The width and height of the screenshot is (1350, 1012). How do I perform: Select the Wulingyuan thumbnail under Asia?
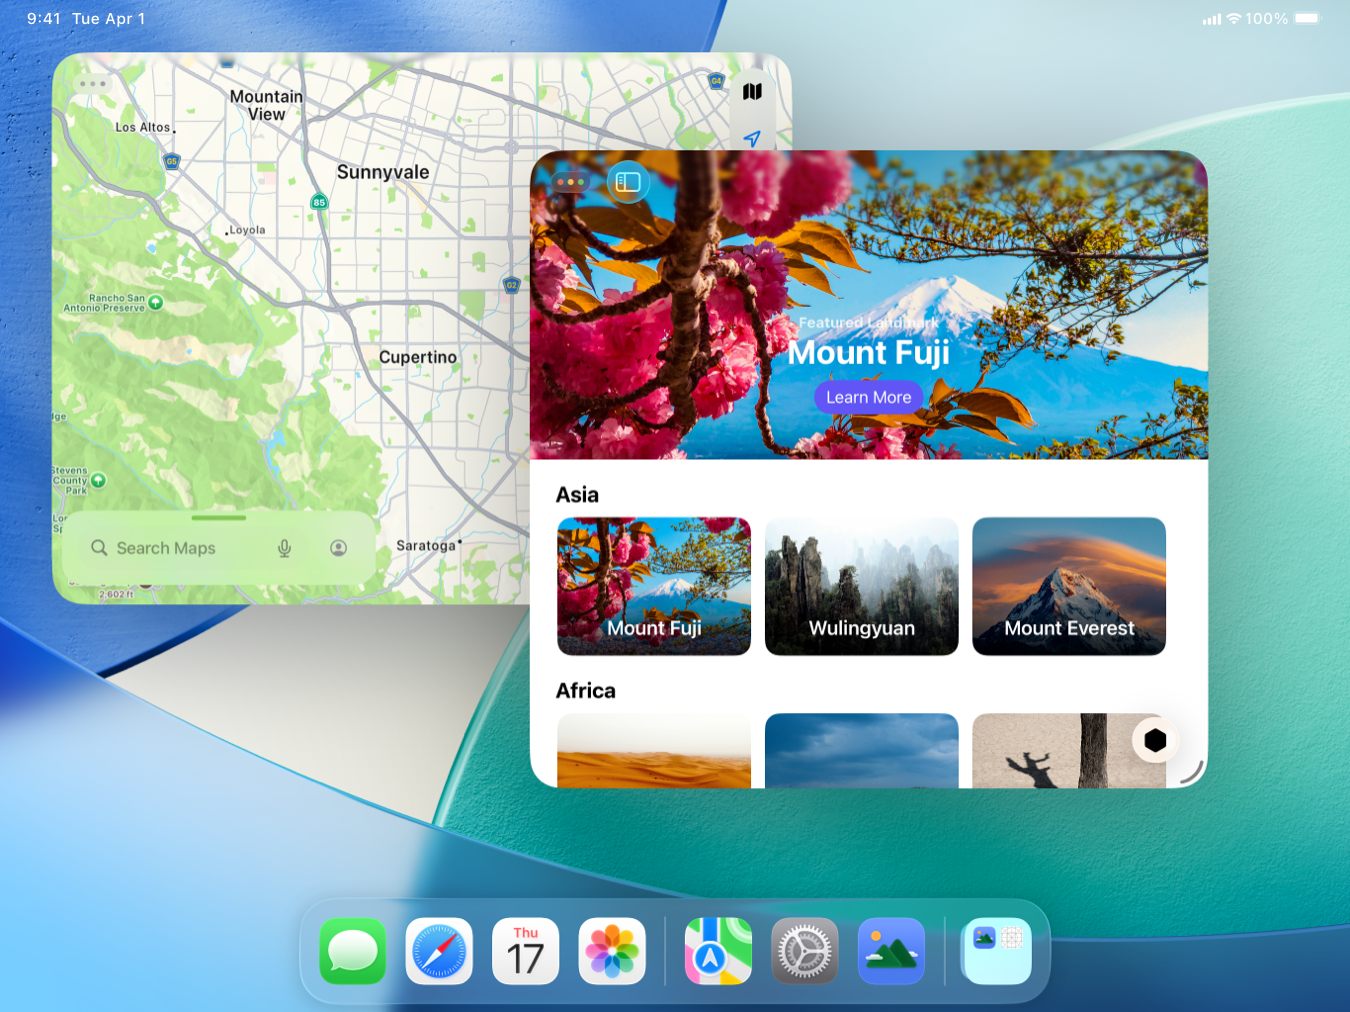pyautogui.click(x=861, y=586)
